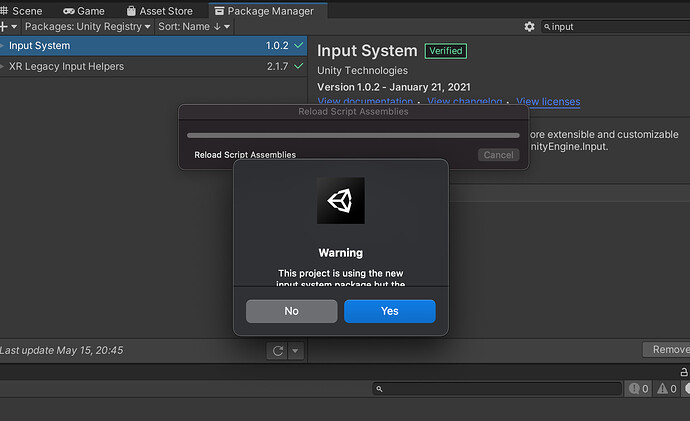Select the XR Legacy Input Helpers row
690x421 pixels.
point(153,66)
